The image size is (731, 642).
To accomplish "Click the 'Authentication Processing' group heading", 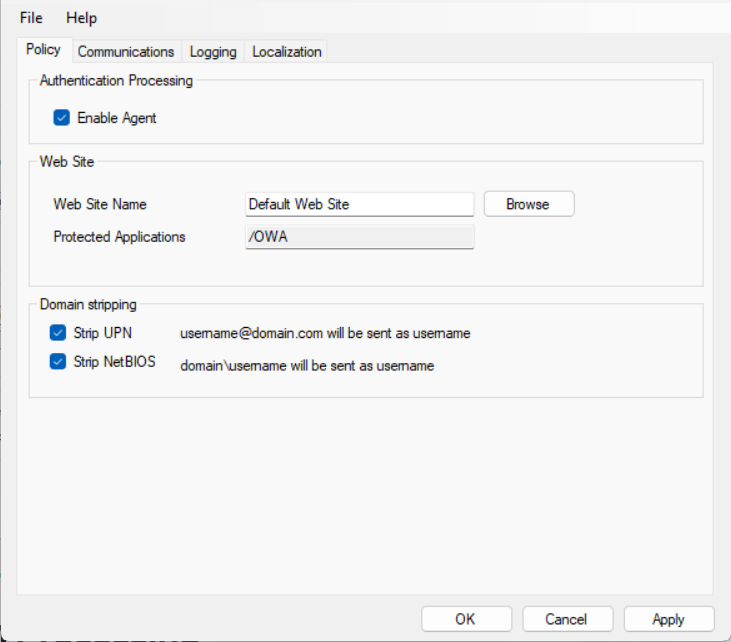I will (116, 81).
